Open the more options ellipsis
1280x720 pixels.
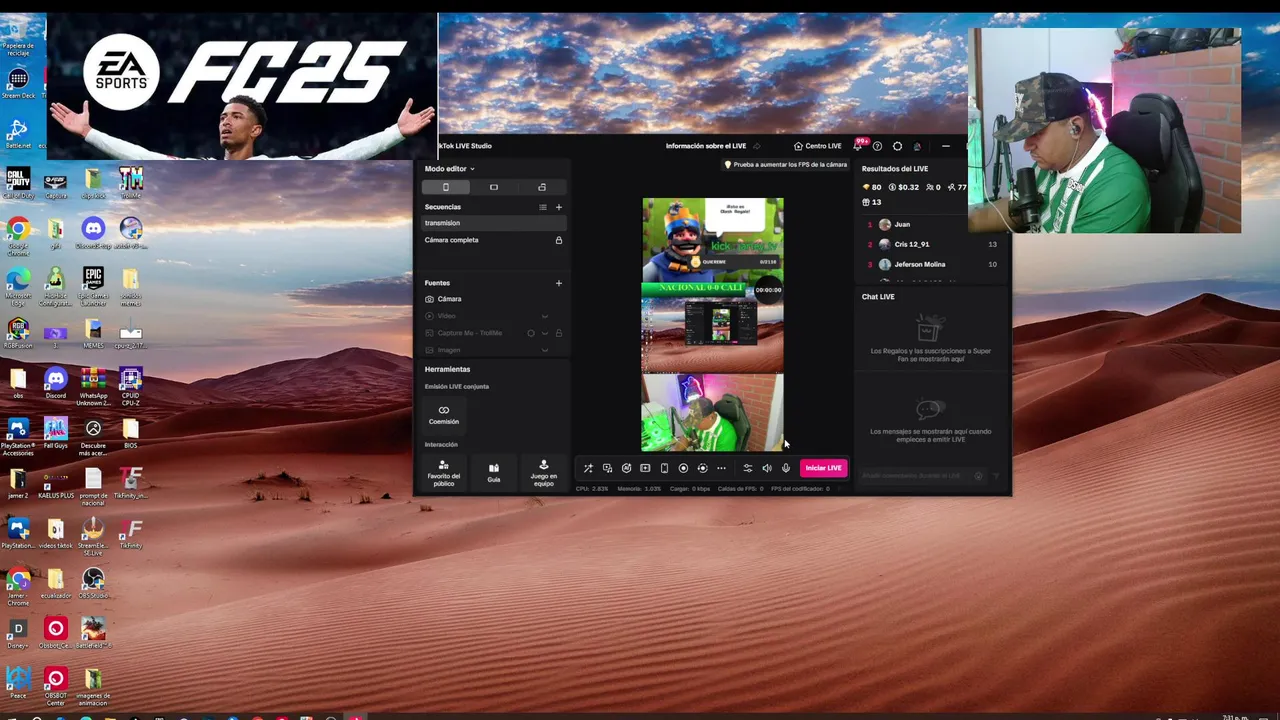721,468
